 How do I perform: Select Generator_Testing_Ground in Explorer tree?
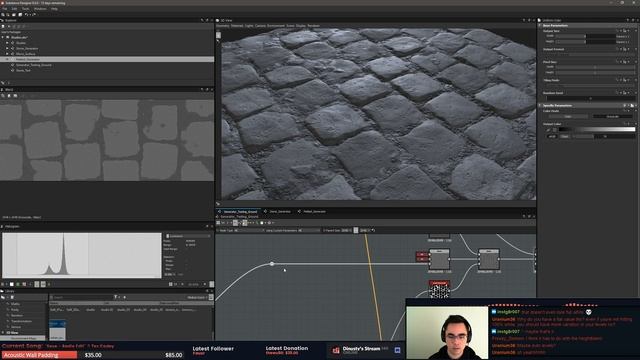[34, 65]
